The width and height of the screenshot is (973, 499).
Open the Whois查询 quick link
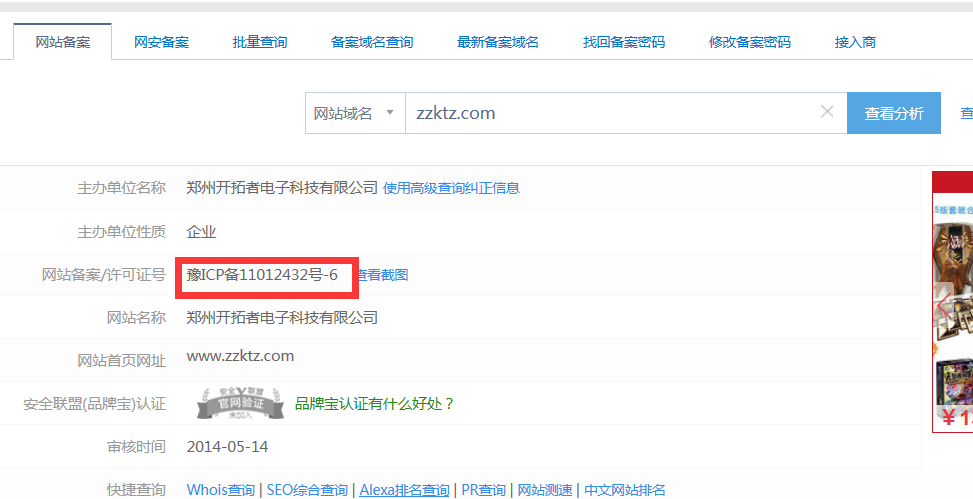(x=220, y=490)
